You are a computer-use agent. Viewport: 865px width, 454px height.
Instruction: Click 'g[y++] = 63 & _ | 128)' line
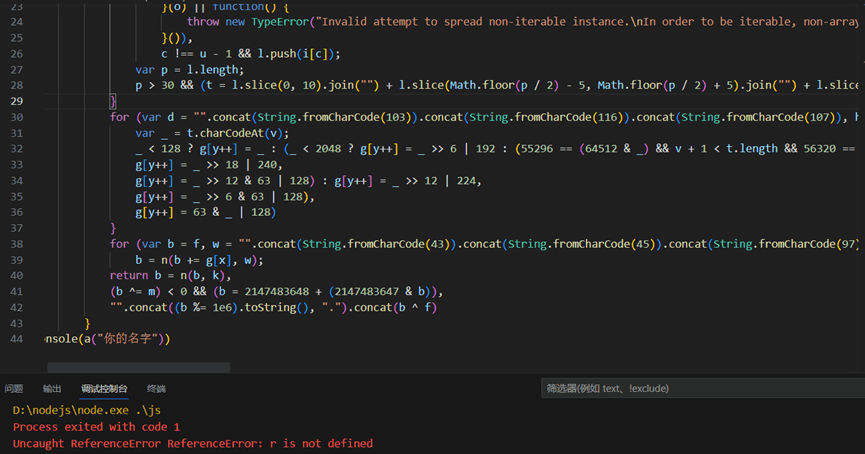click(206, 212)
